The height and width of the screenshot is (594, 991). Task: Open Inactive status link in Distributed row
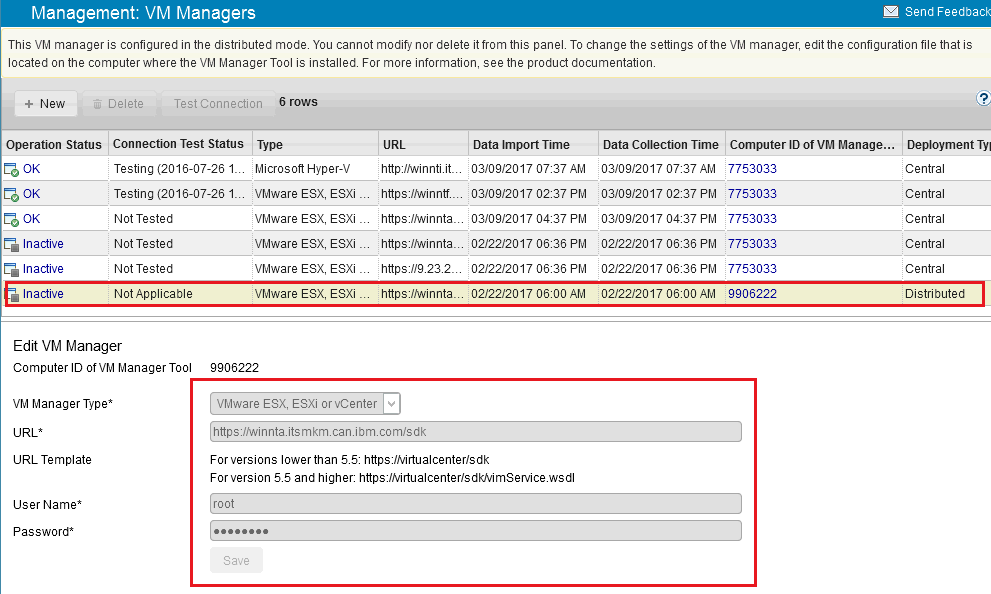tap(43, 294)
